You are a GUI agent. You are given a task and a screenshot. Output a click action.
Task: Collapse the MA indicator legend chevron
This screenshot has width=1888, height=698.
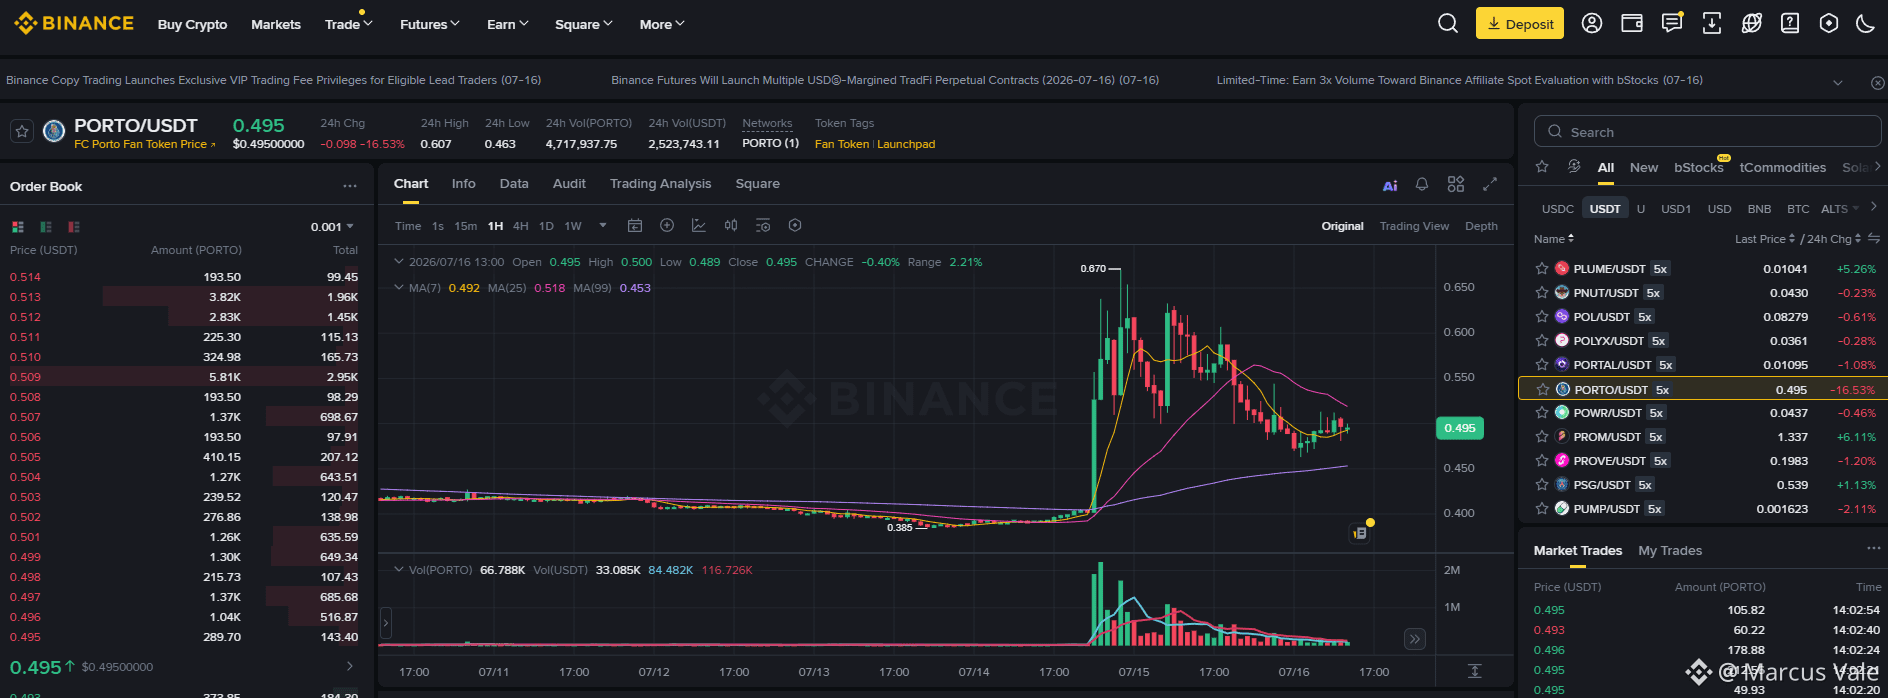(x=399, y=288)
